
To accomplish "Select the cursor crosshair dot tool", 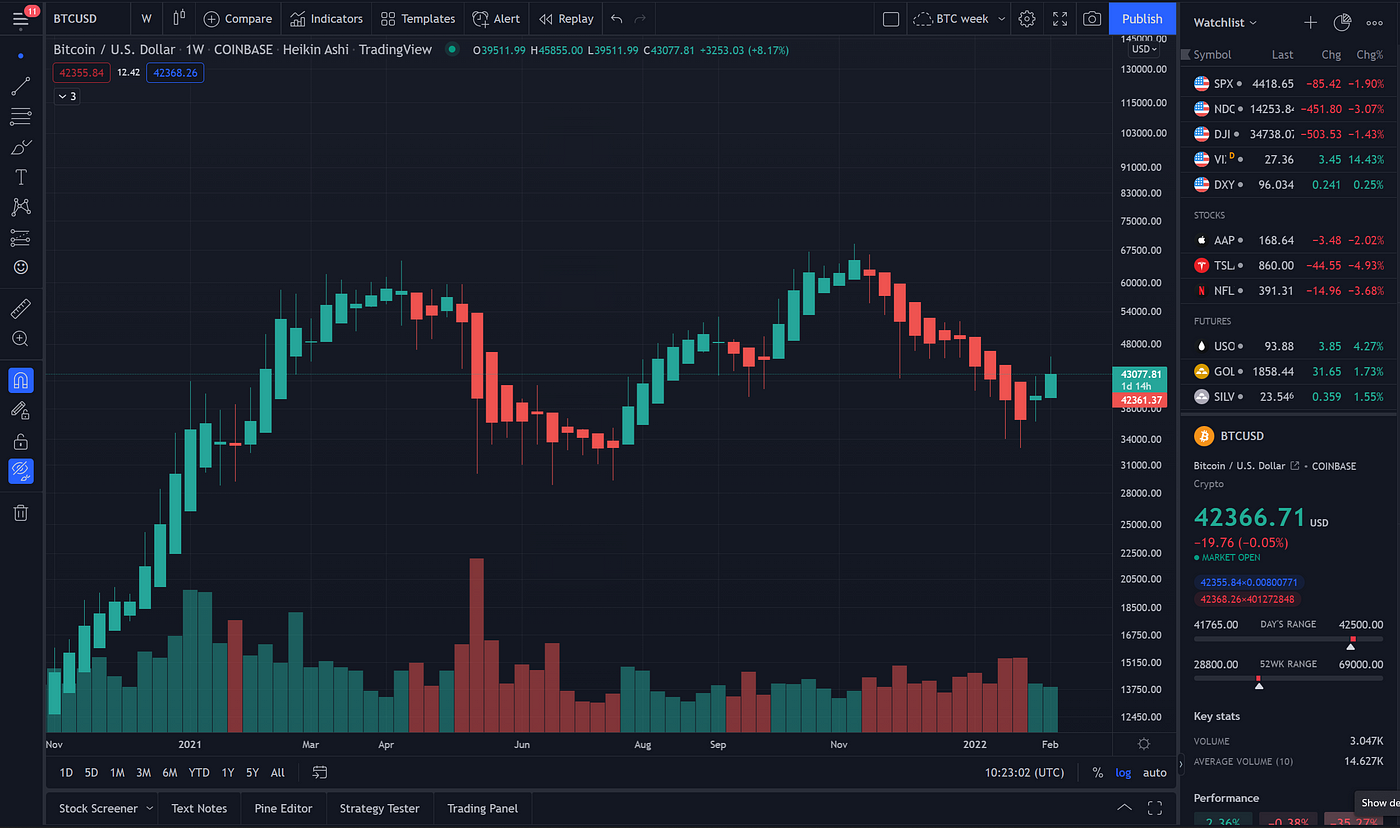I will tap(21, 55).
